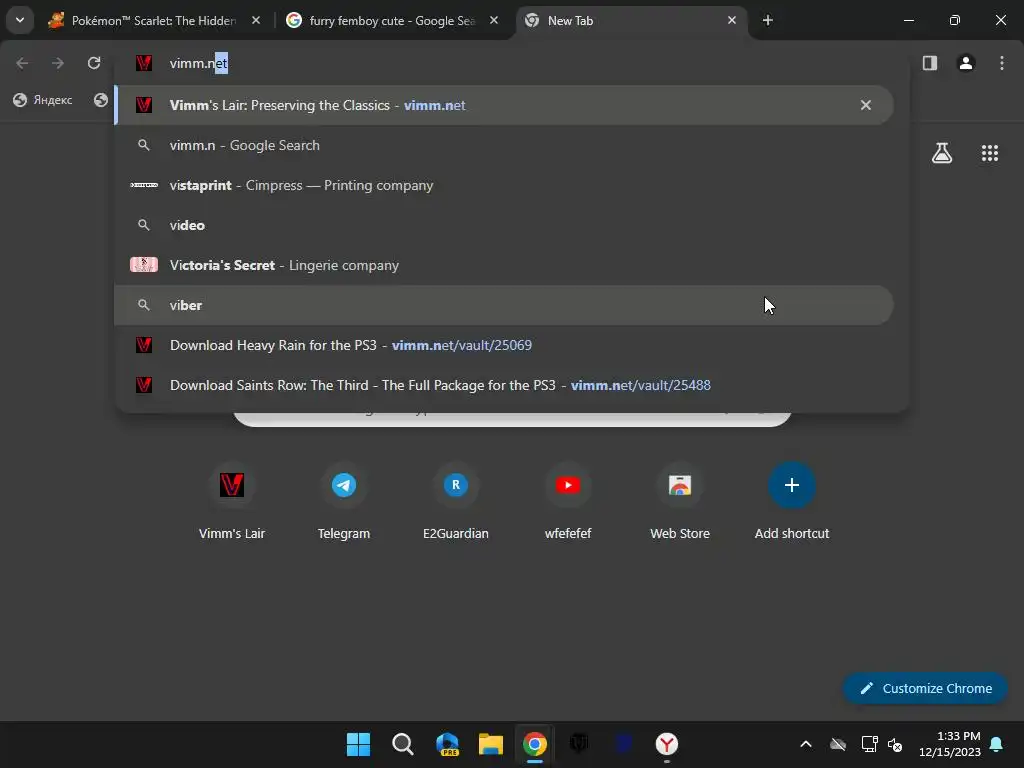1024x768 pixels.
Task: Open the Windows Start menu
Action: pyautogui.click(x=358, y=744)
